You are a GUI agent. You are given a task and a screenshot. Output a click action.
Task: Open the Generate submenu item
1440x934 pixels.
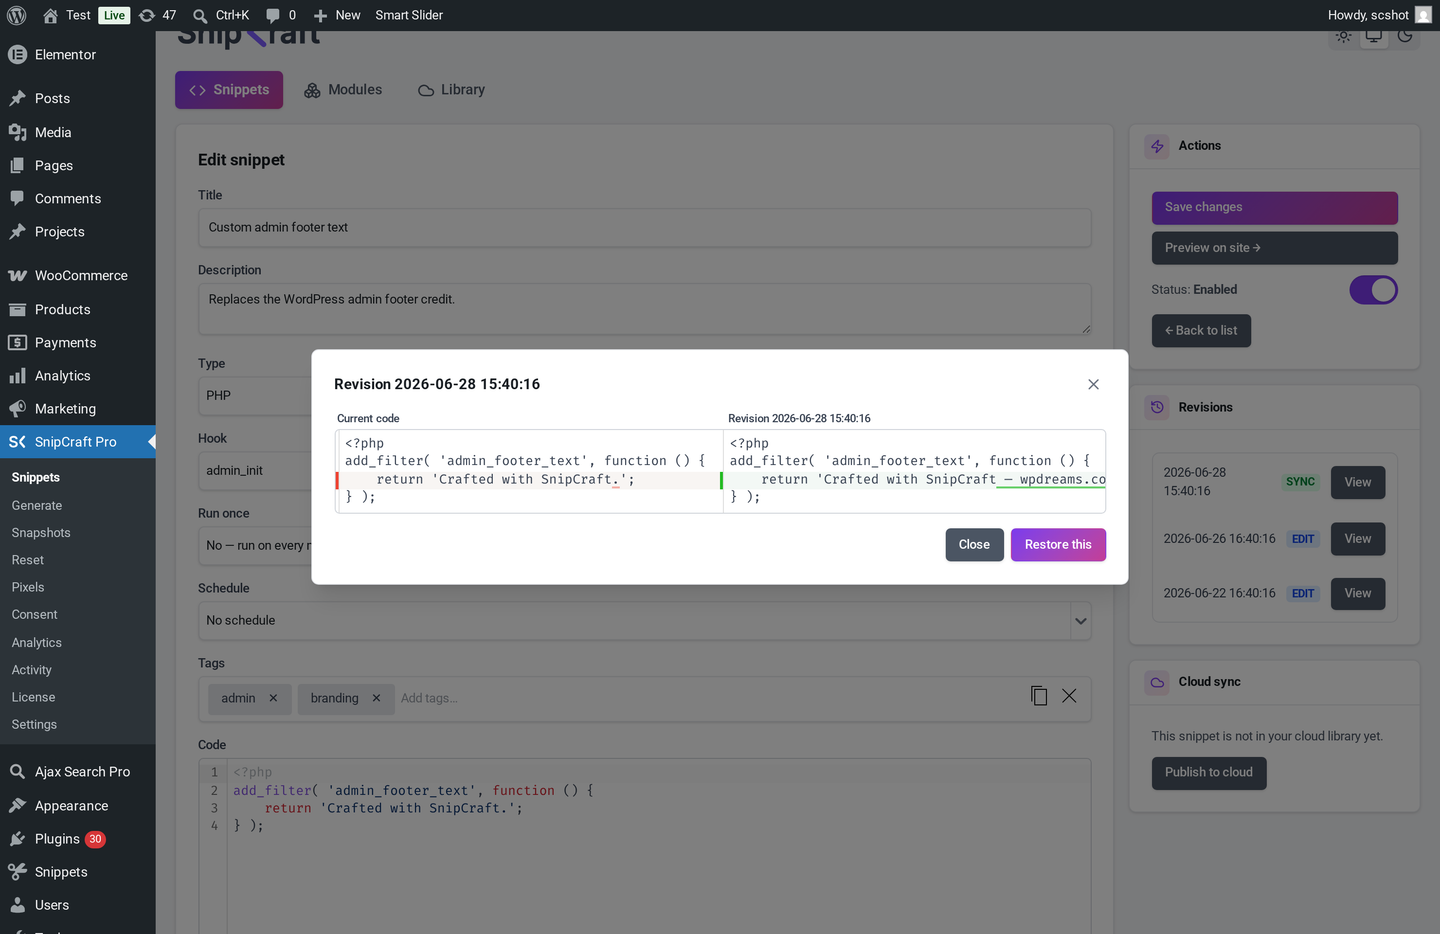click(37, 506)
